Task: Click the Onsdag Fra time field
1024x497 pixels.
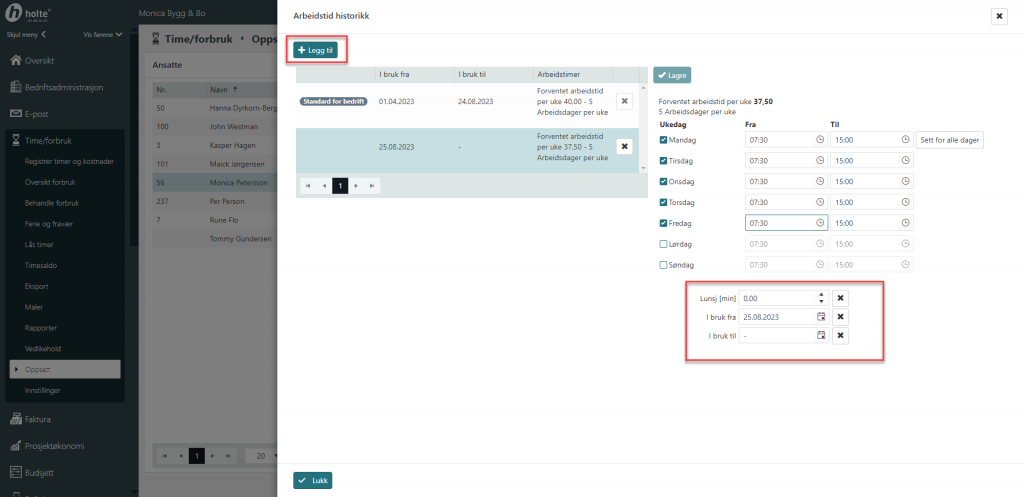Action: [780, 182]
